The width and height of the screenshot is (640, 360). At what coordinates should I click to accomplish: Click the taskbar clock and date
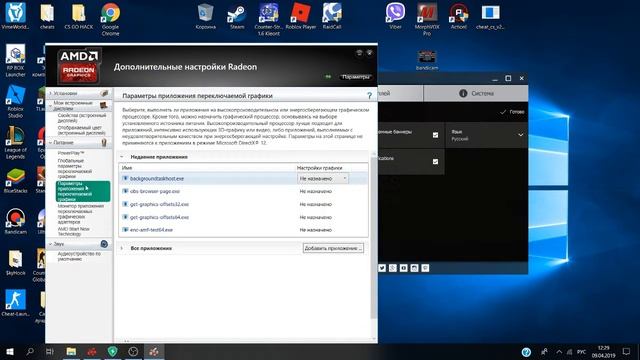(x=603, y=352)
